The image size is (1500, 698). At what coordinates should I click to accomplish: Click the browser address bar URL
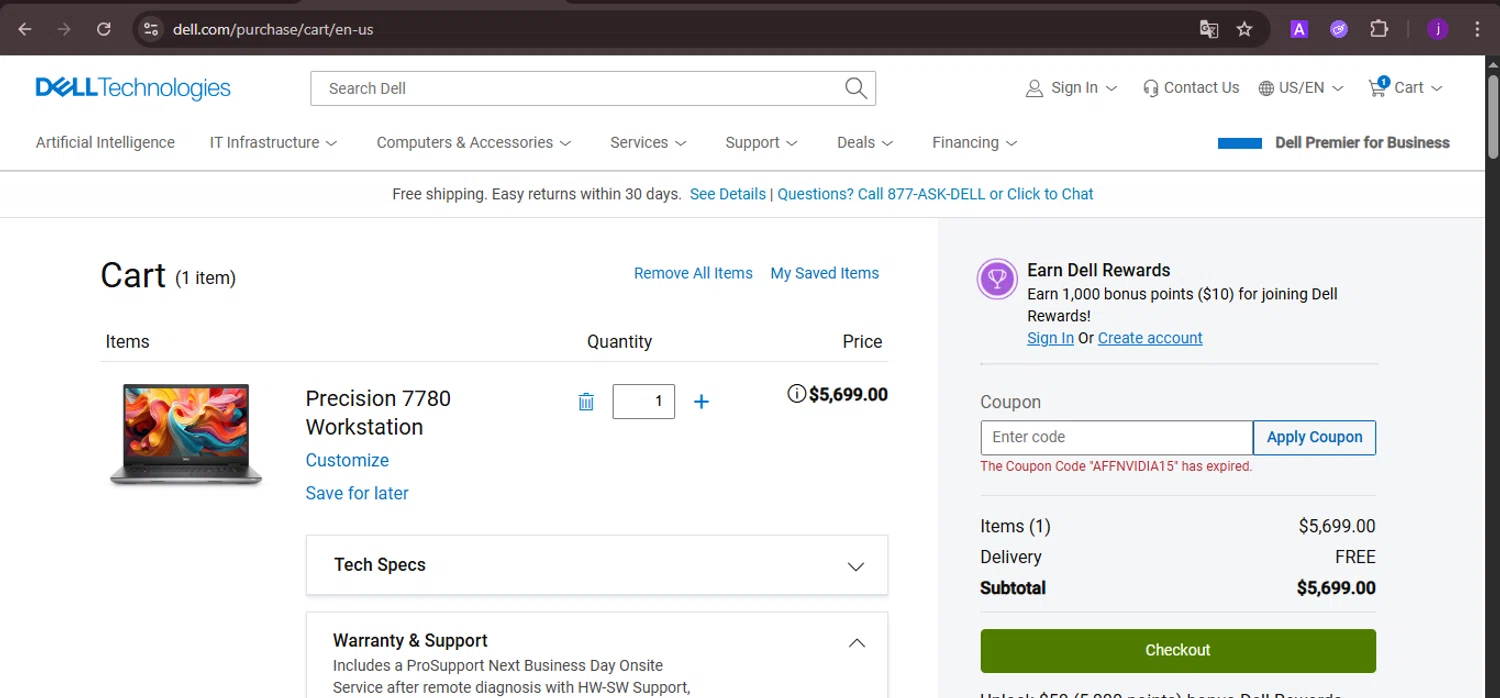(273, 29)
